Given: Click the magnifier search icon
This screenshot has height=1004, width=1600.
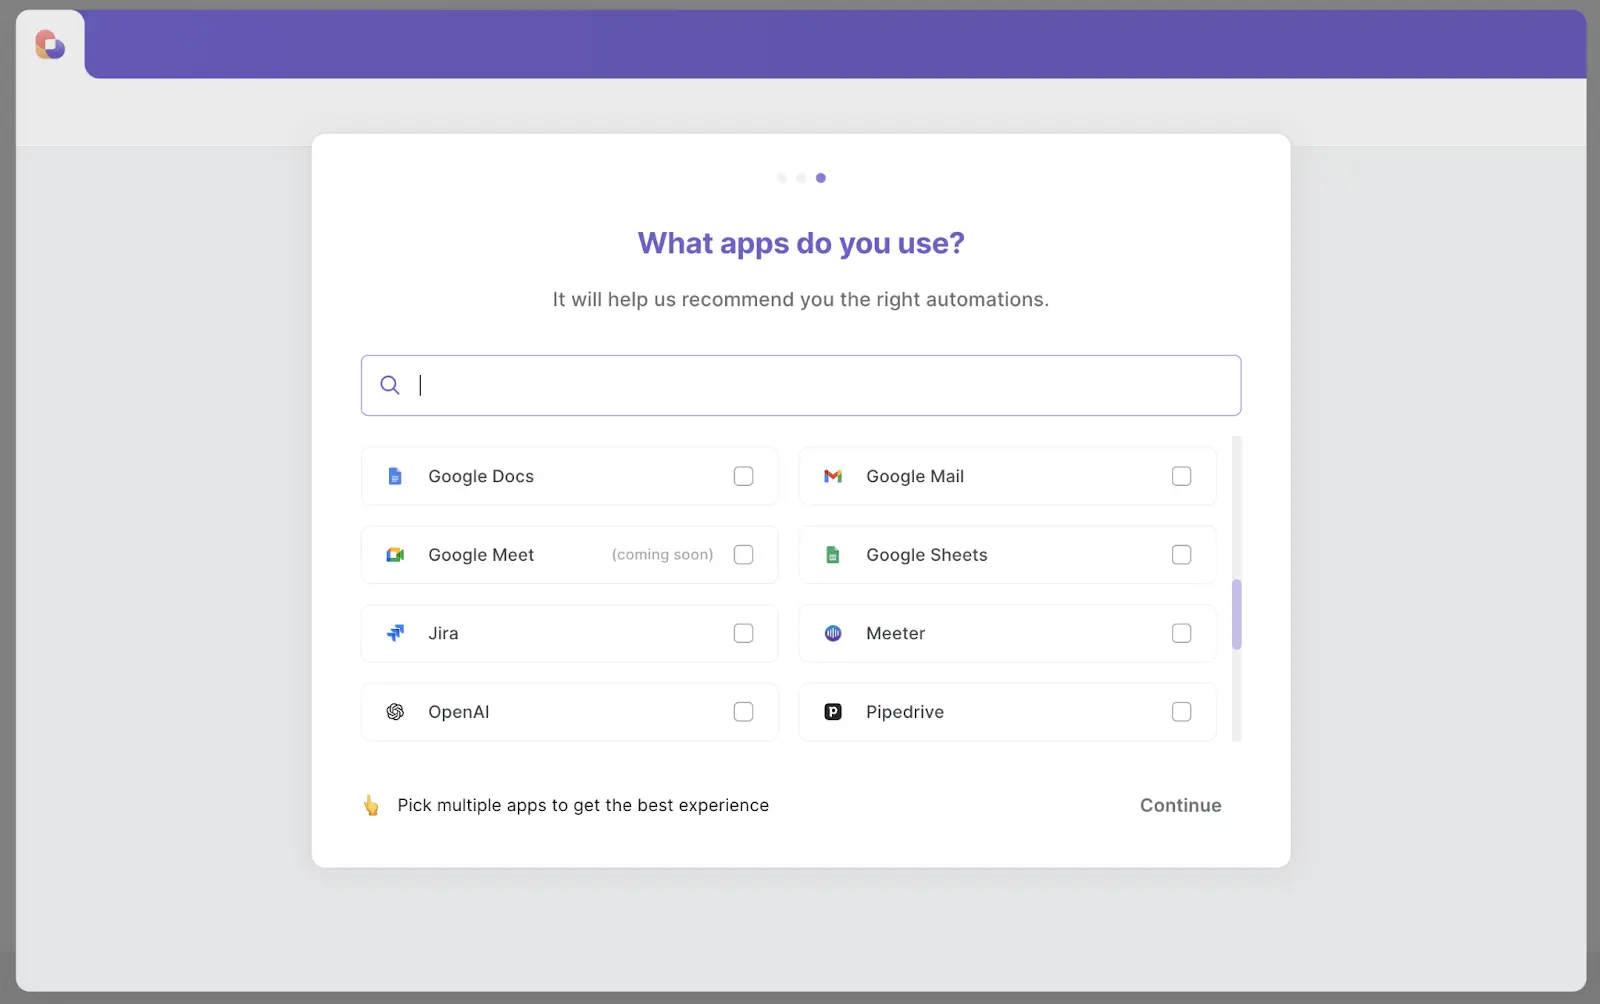Looking at the screenshot, I should pyautogui.click(x=390, y=385).
